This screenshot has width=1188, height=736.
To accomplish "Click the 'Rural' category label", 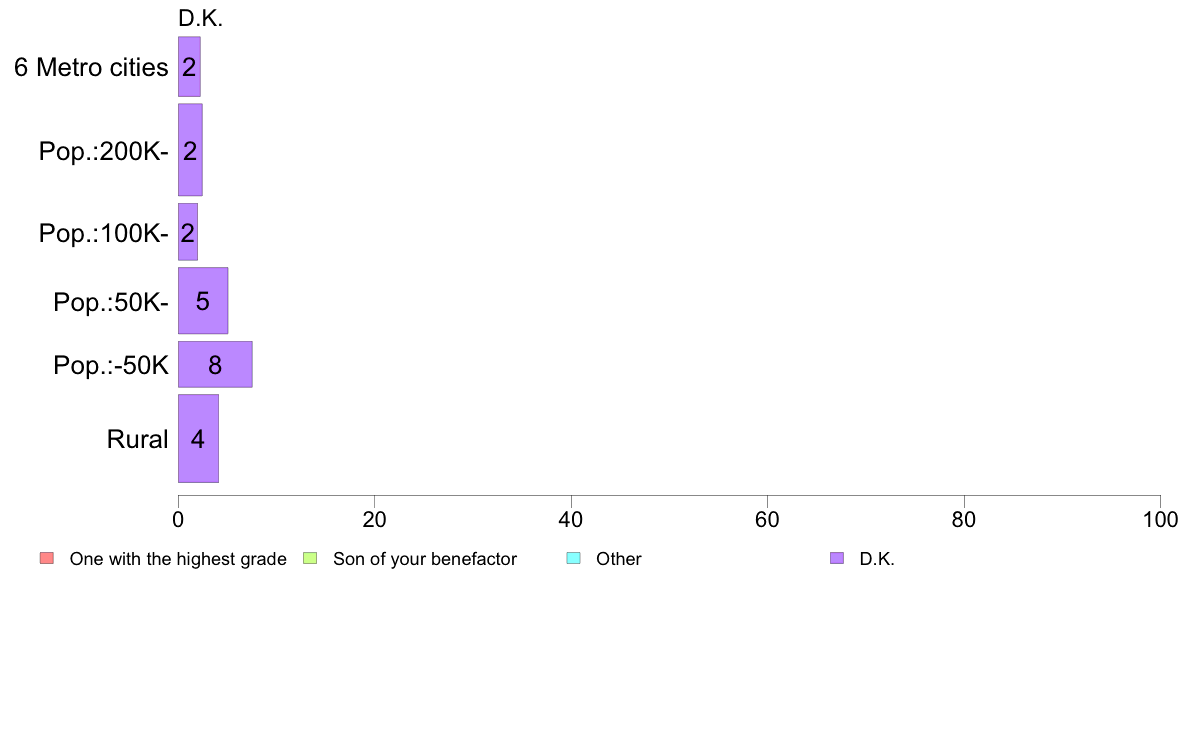I will pos(137,439).
